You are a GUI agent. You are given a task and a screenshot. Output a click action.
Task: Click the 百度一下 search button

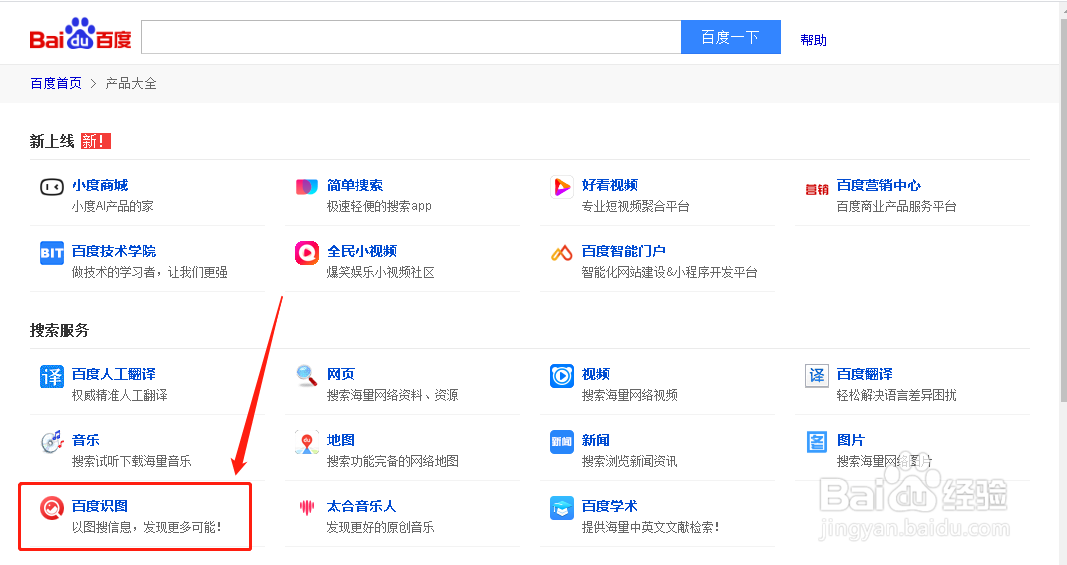click(730, 37)
